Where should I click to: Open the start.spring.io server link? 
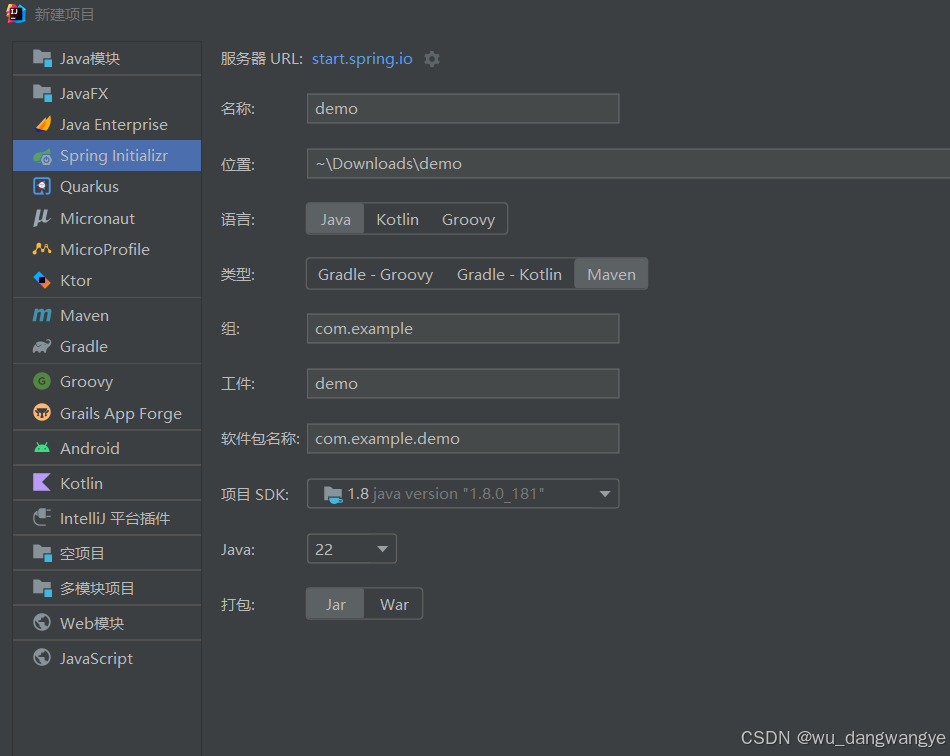362,59
